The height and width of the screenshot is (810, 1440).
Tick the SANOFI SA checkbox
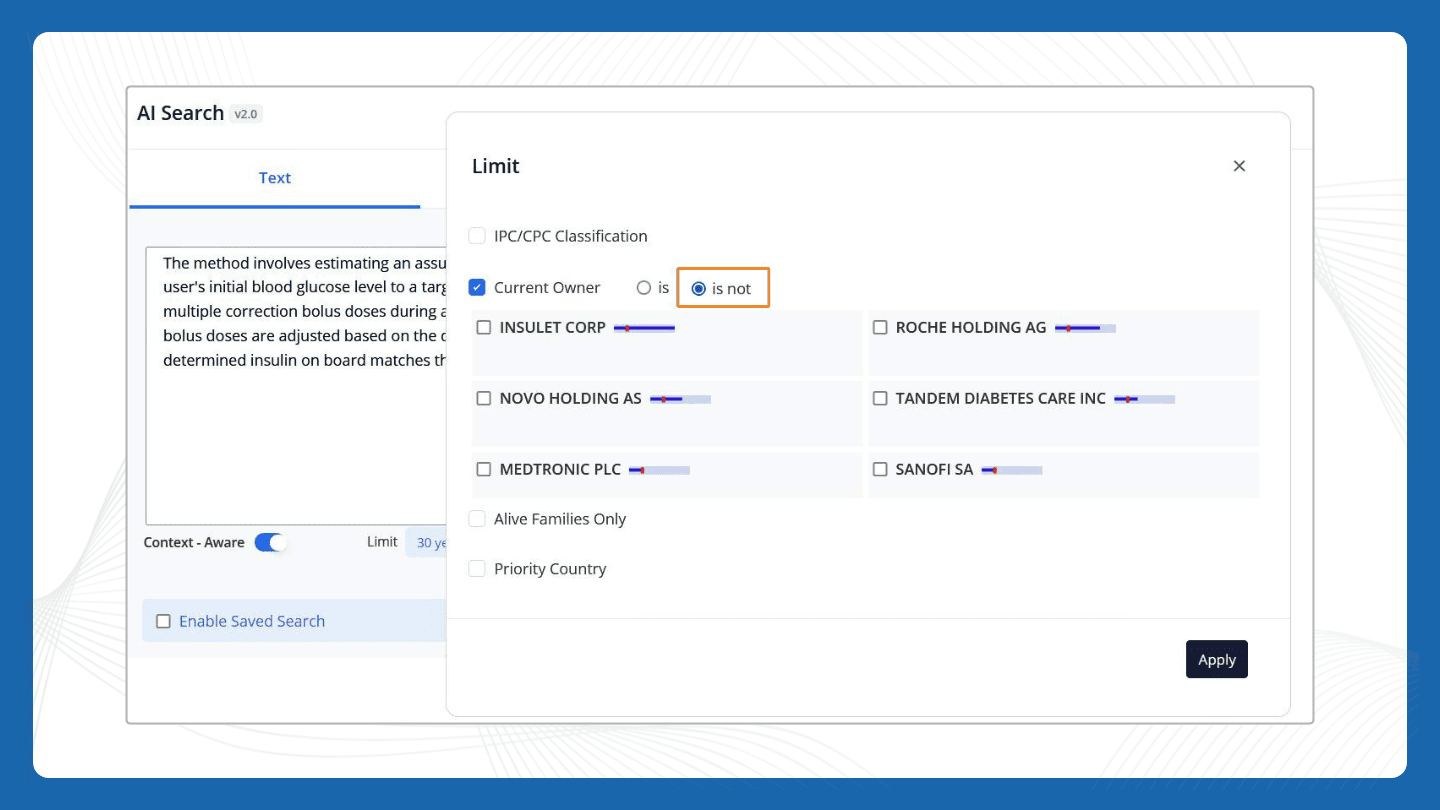880,469
